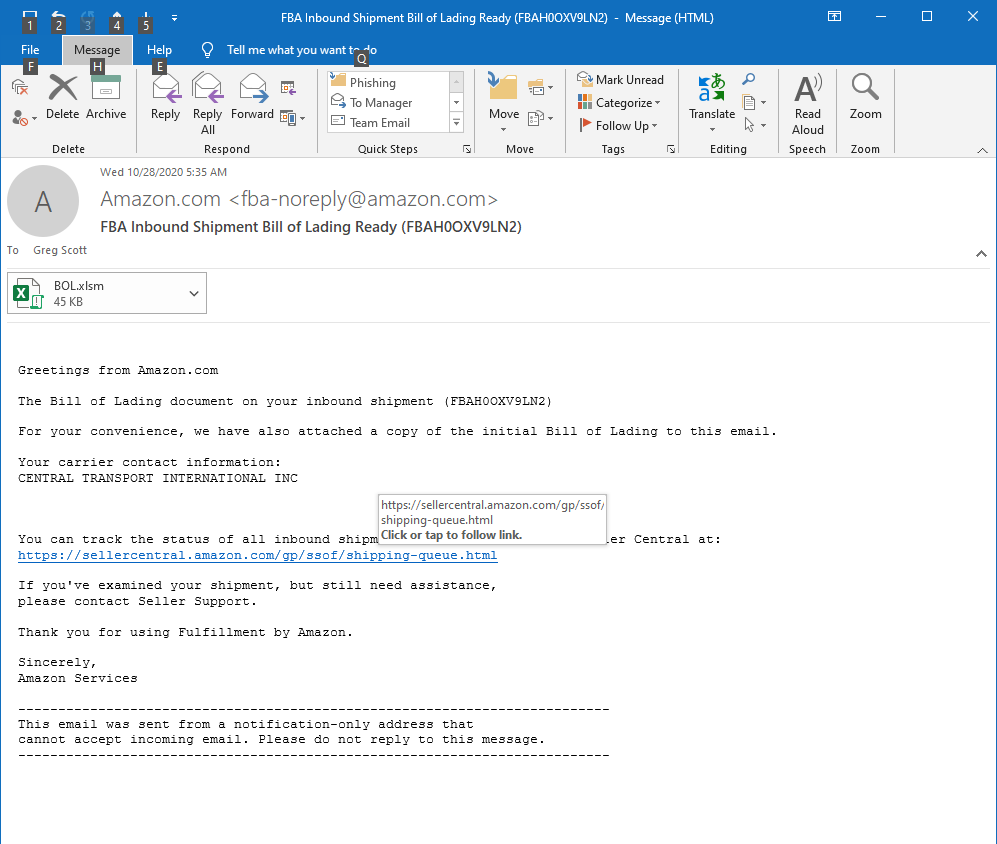The width and height of the screenshot is (997, 844).
Task: Open the Follow Up flag menu
Action: coord(617,125)
